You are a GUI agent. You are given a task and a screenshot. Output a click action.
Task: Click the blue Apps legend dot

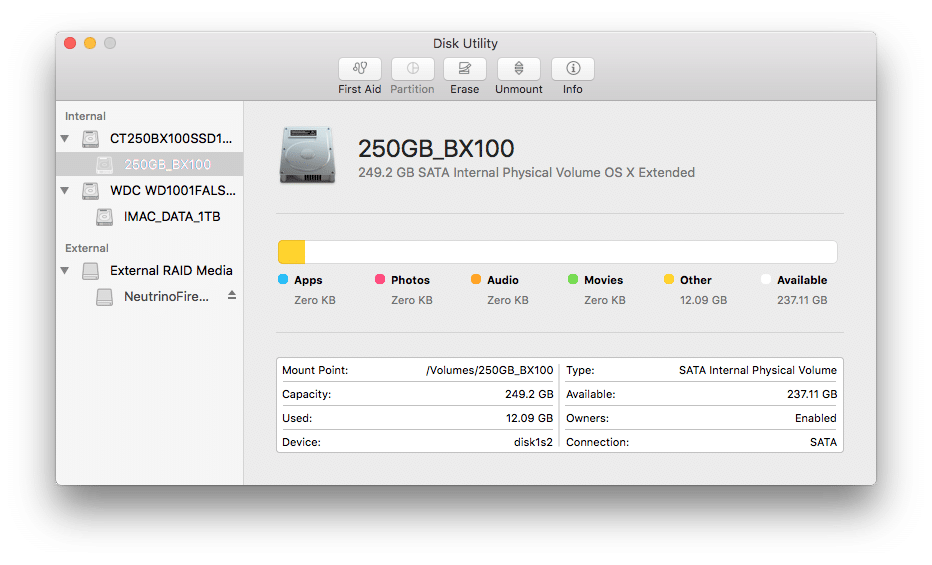pyautogui.click(x=283, y=280)
